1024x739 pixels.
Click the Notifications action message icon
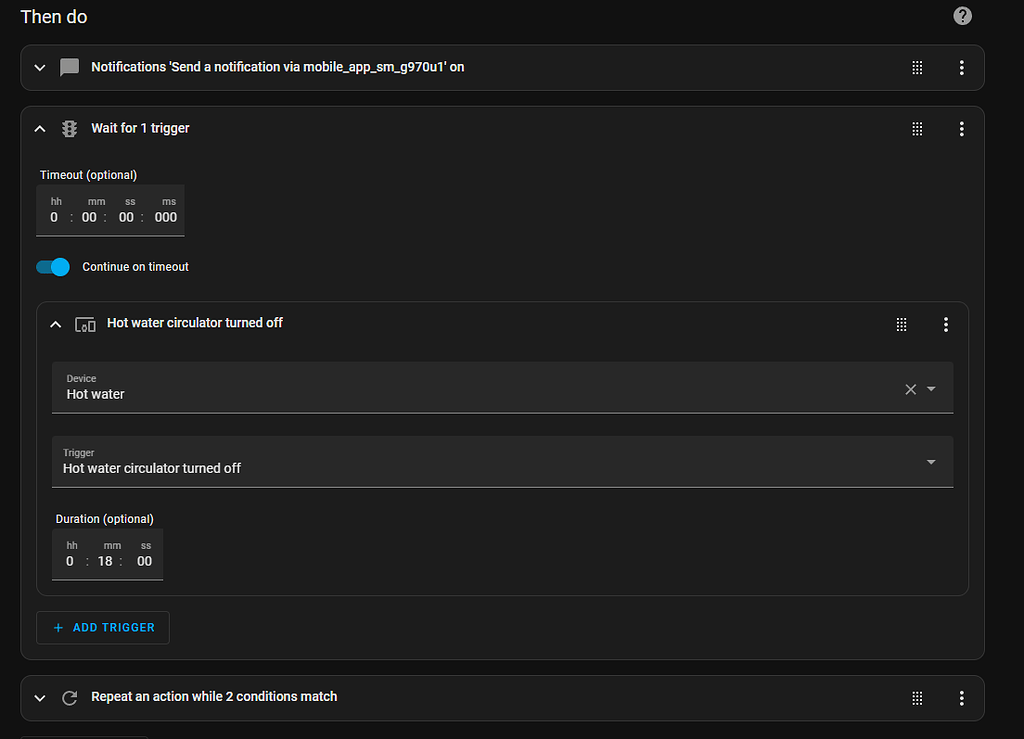click(x=69, y=67)
